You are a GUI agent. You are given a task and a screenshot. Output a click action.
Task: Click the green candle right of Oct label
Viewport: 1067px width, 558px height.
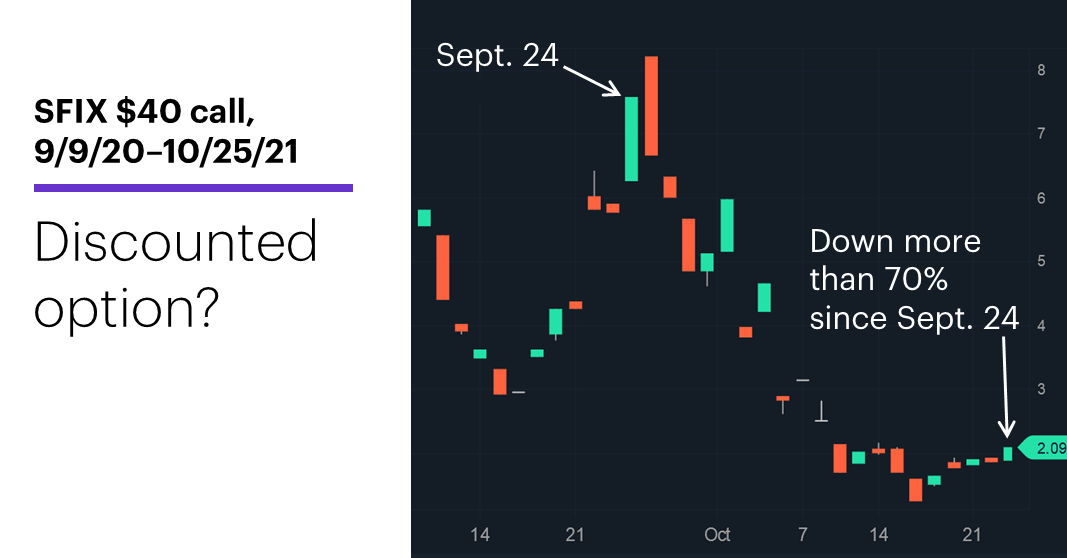pos(727,225)
